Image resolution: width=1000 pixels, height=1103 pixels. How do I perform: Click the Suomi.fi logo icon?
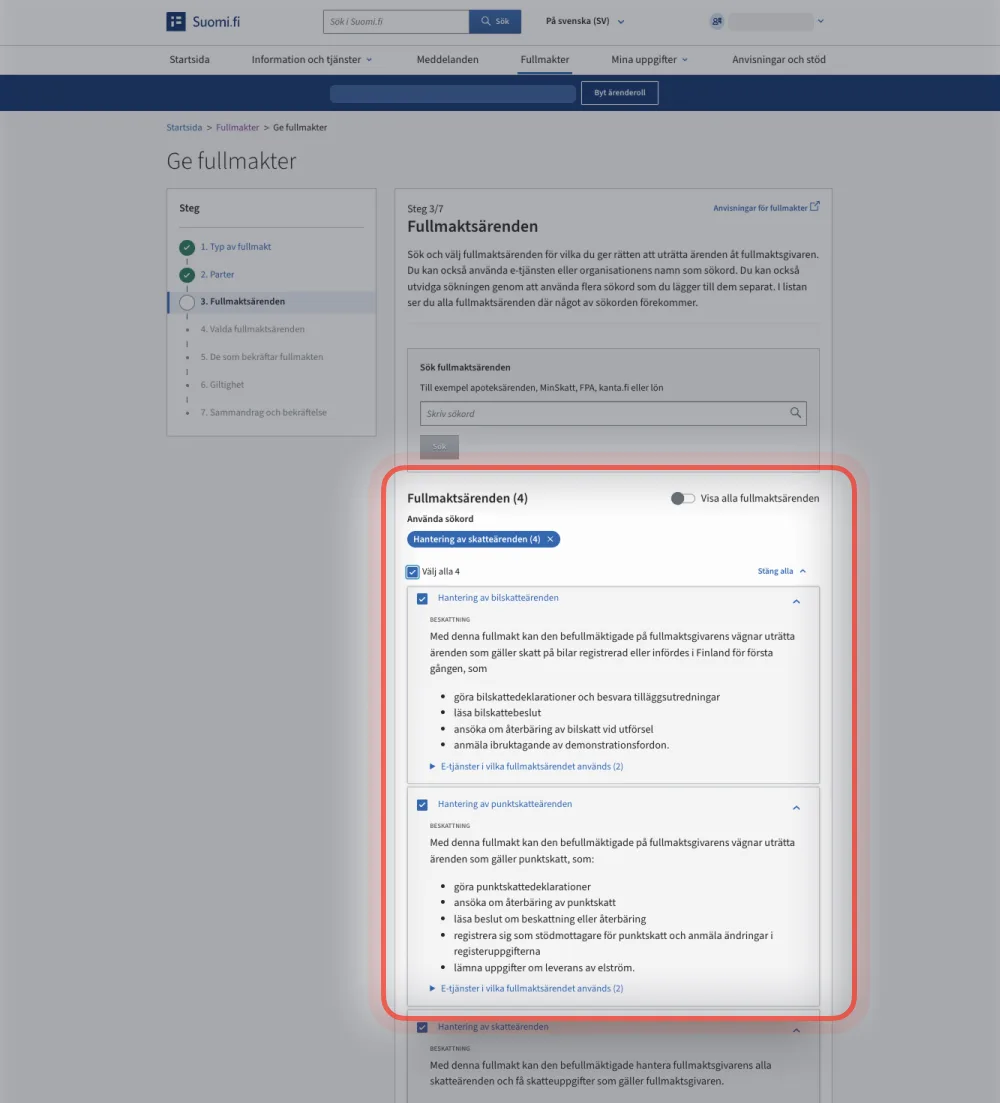coord(176,21)
